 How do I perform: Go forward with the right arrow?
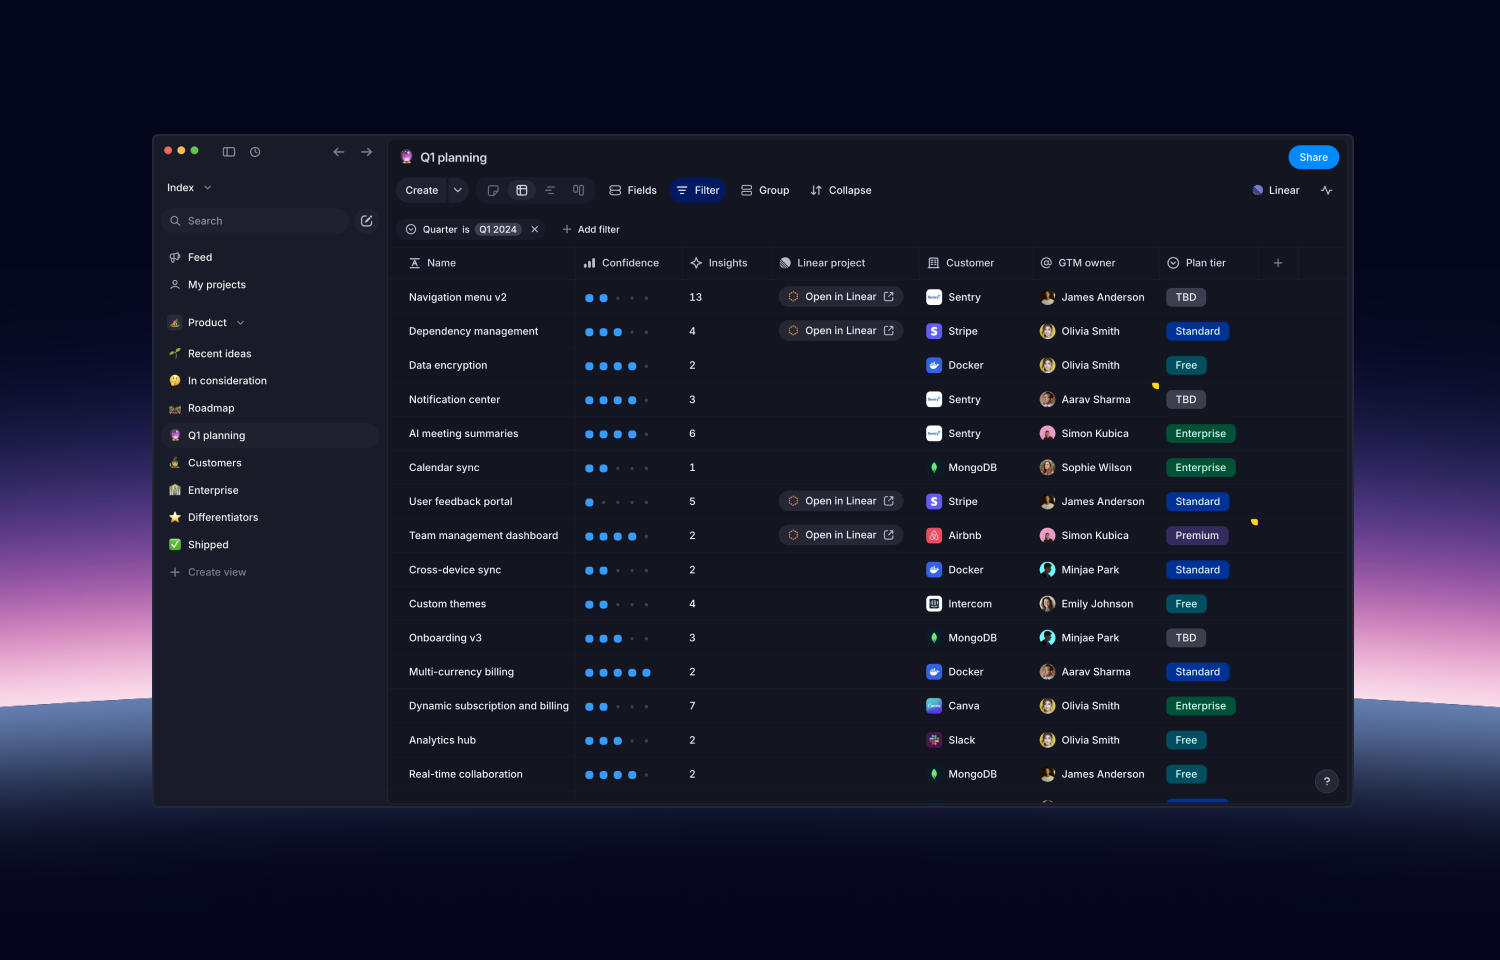[x=367, y=152]
